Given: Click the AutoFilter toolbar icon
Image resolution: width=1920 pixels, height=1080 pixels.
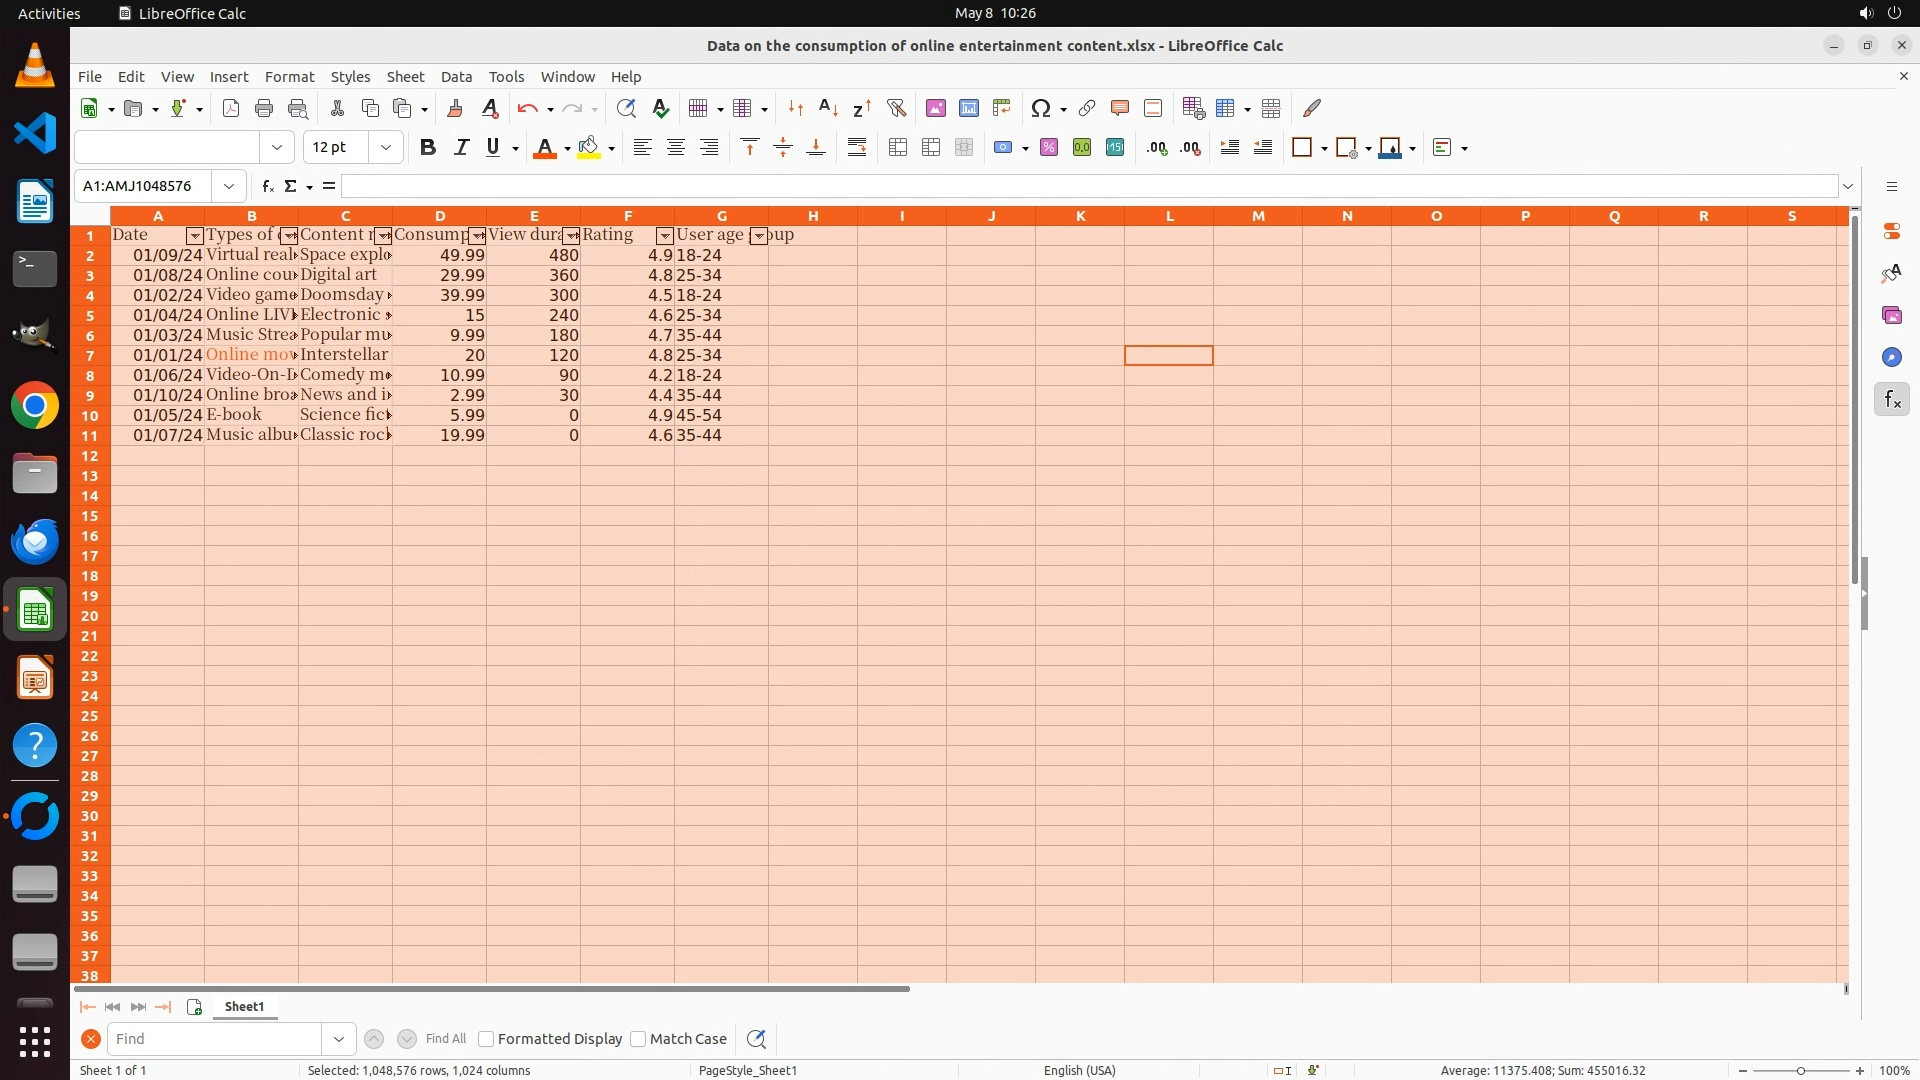Looking at the screenshot, I should click(x=896, y=108).
